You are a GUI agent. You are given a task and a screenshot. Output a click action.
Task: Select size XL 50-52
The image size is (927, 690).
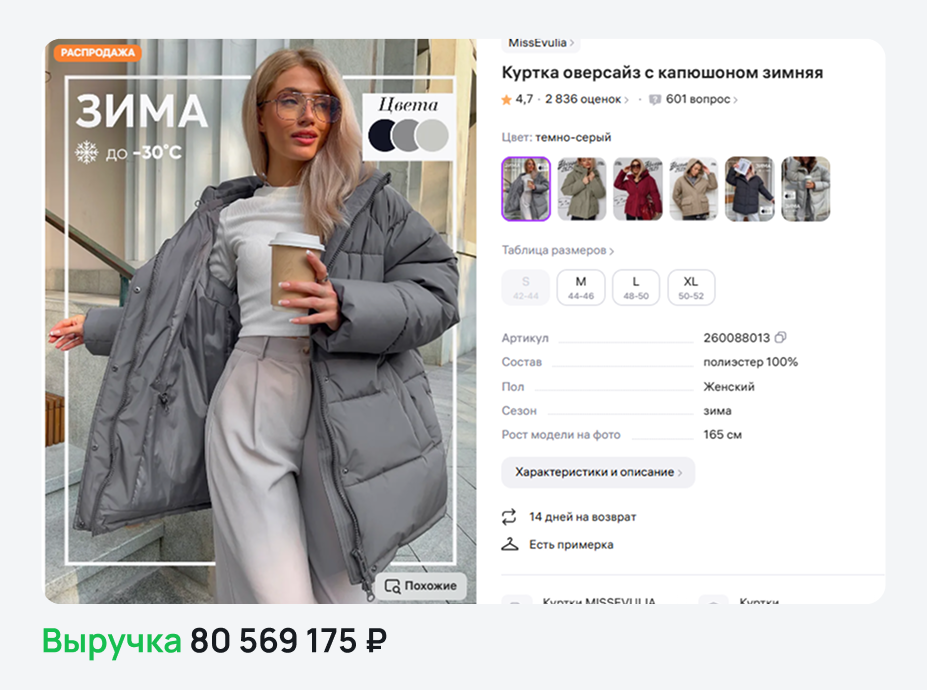[691, 287]
